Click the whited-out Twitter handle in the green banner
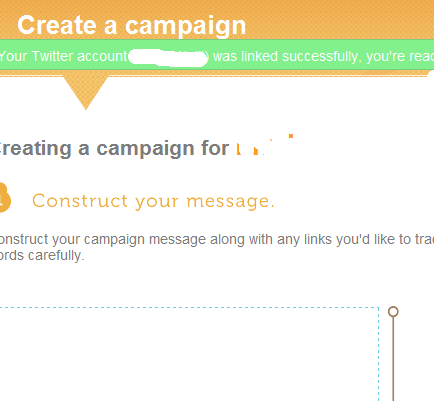Screen dimensions: 434x401 [168, 57]
